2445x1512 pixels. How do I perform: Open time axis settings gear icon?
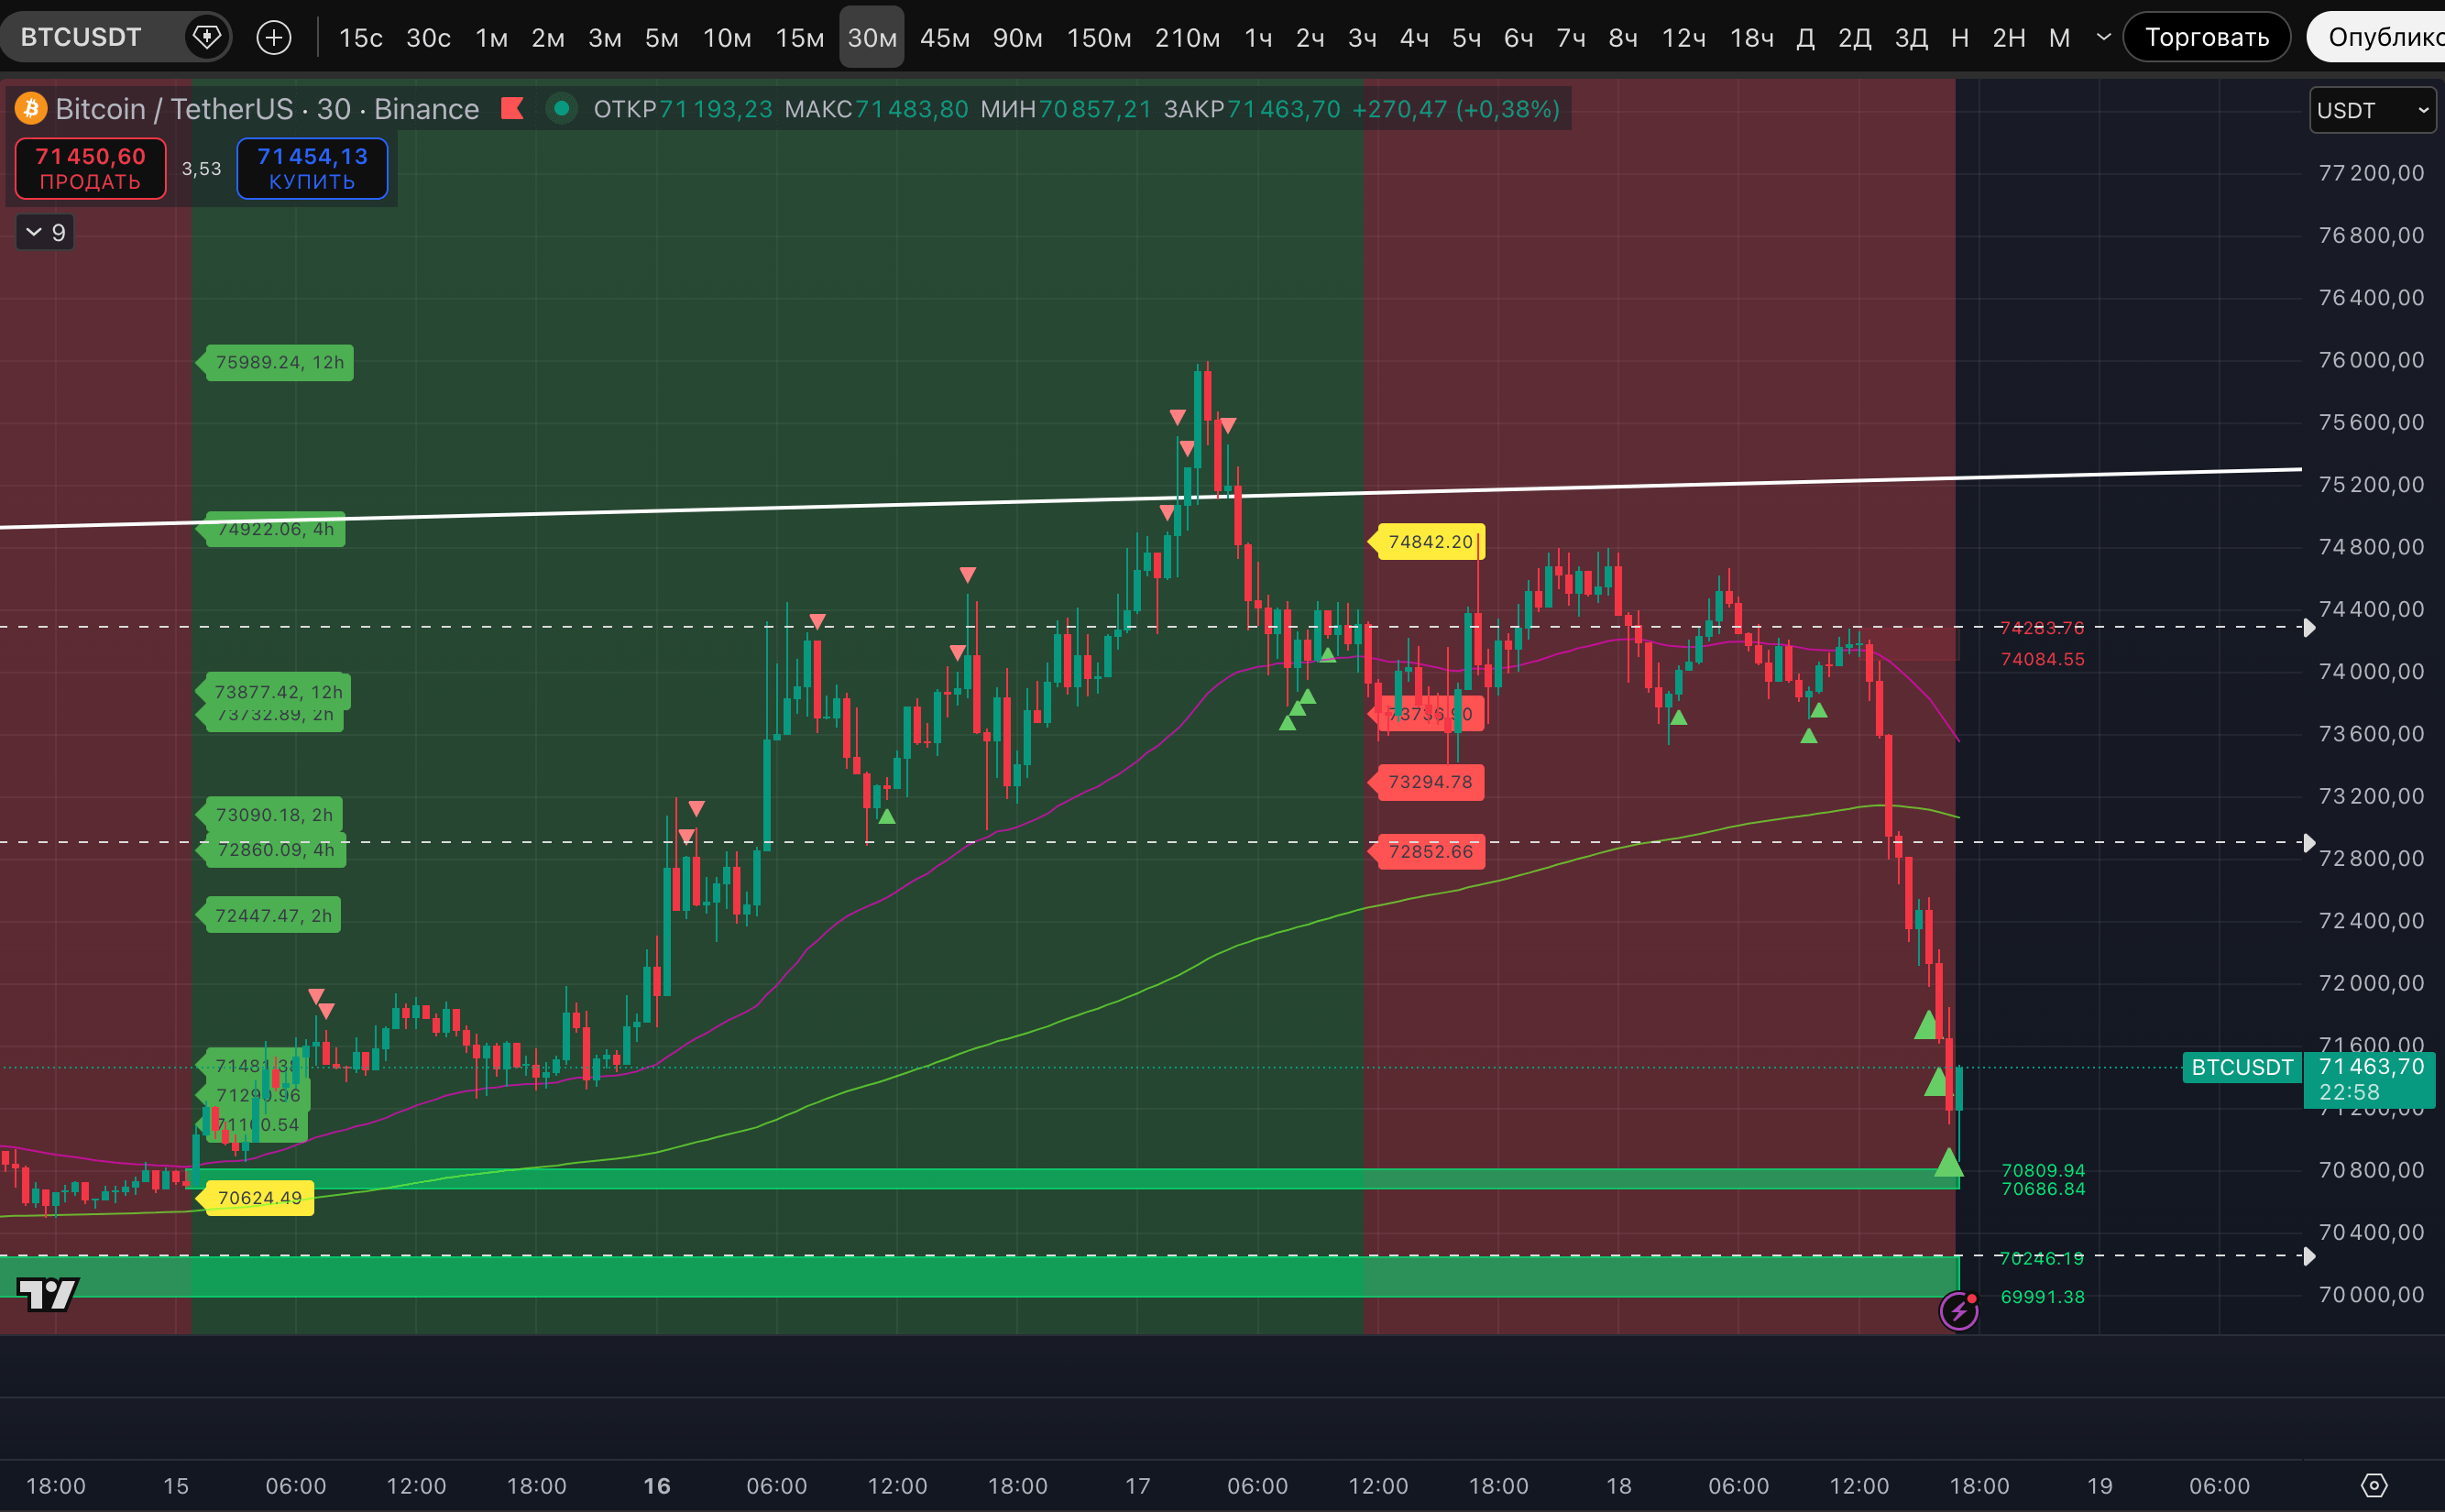point(2374,1485)
